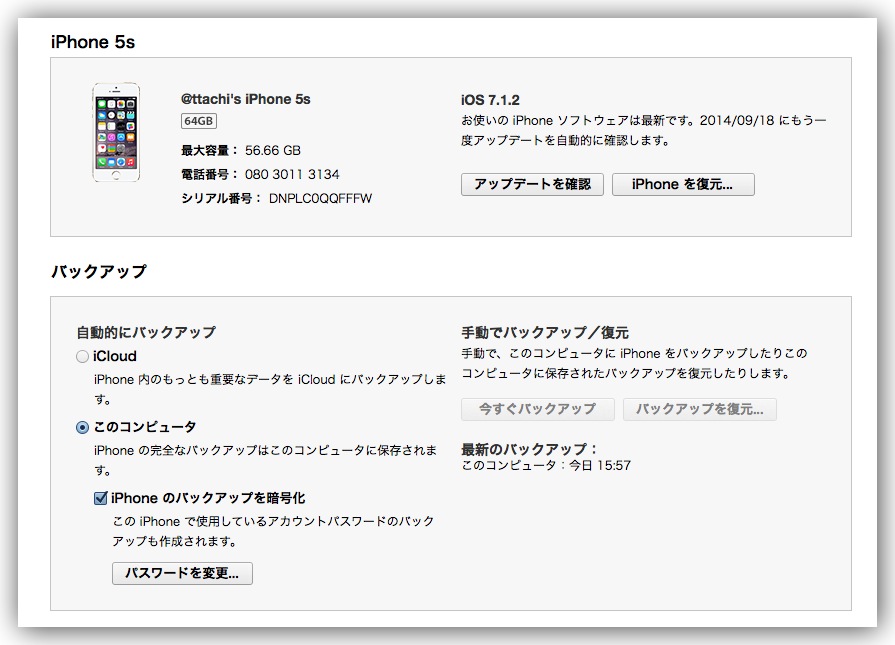Image resolution: width=895 pixels, height=645 pixels.
Task: Click the 最大容量 56.66 GB value
Action: coord(272,150)
